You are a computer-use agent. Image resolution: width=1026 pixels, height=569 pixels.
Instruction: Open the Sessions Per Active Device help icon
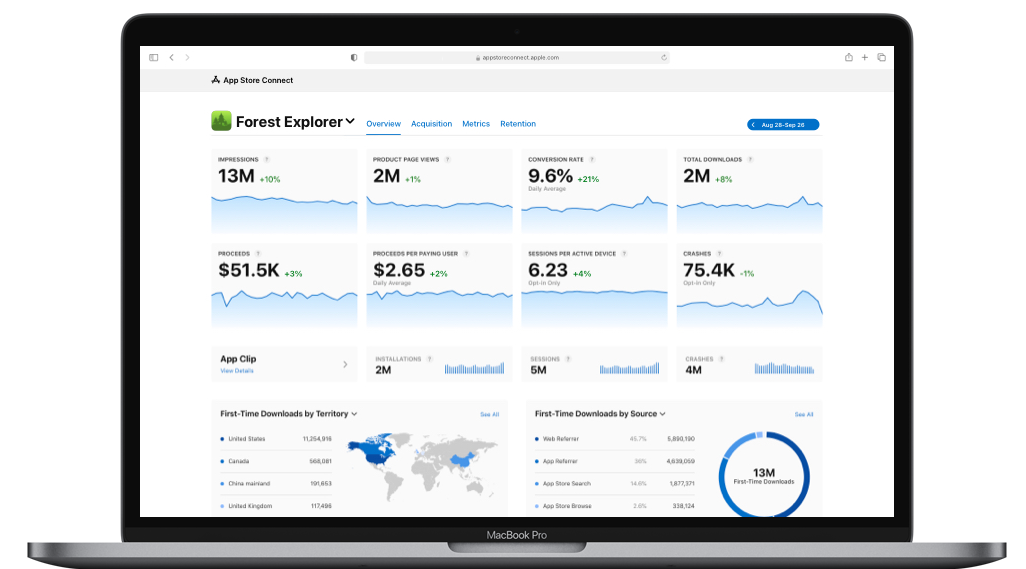(624, 254)
